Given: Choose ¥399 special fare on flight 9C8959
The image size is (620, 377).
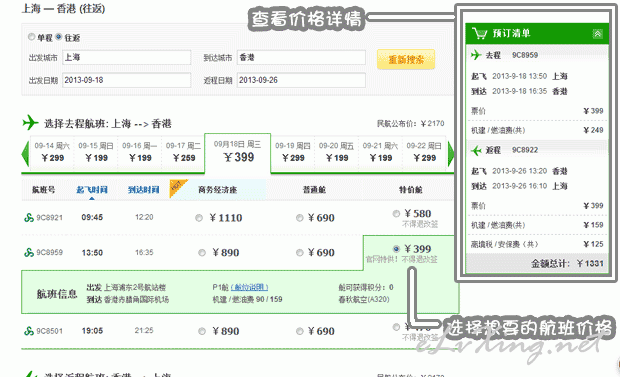Looking at the screenshot, I should coord(396,249).
